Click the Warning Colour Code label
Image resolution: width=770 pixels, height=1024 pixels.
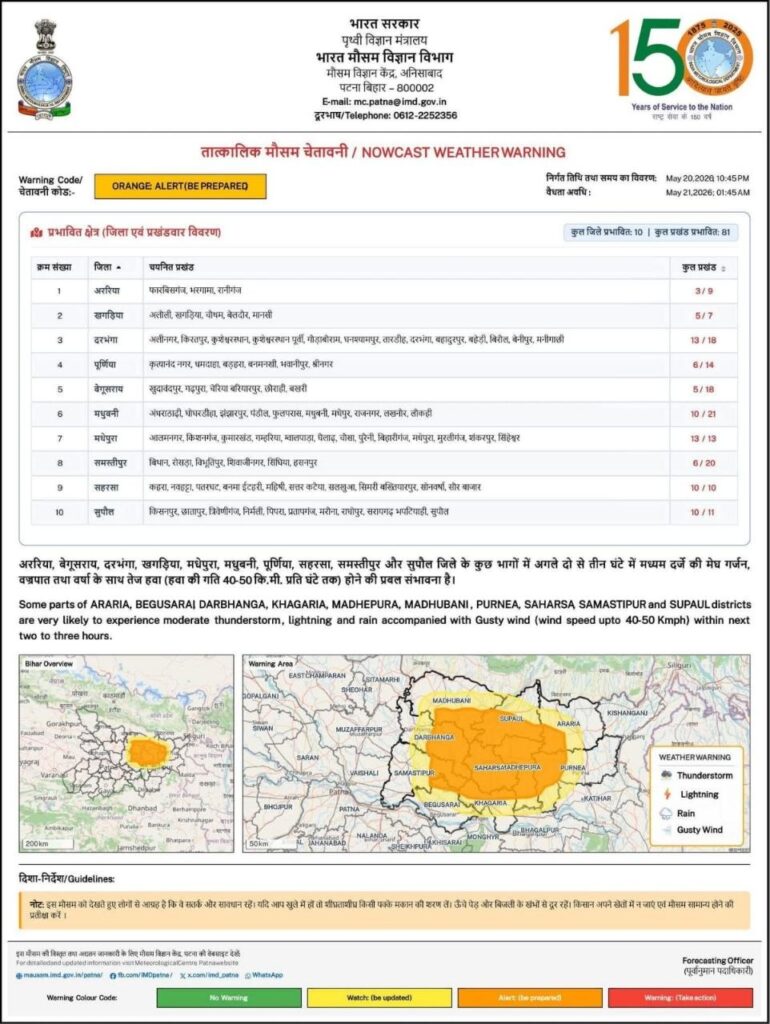tap(82, 998)
